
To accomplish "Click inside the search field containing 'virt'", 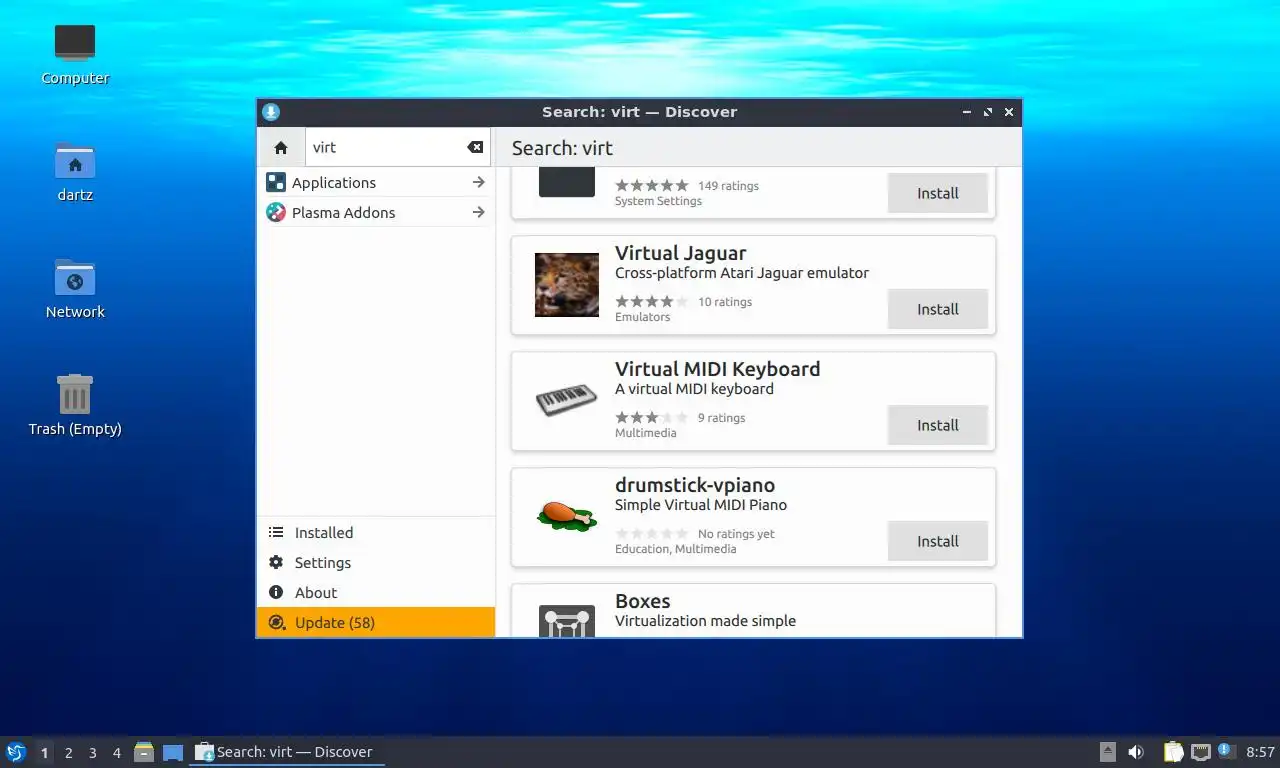I will [x=398, y=147].
